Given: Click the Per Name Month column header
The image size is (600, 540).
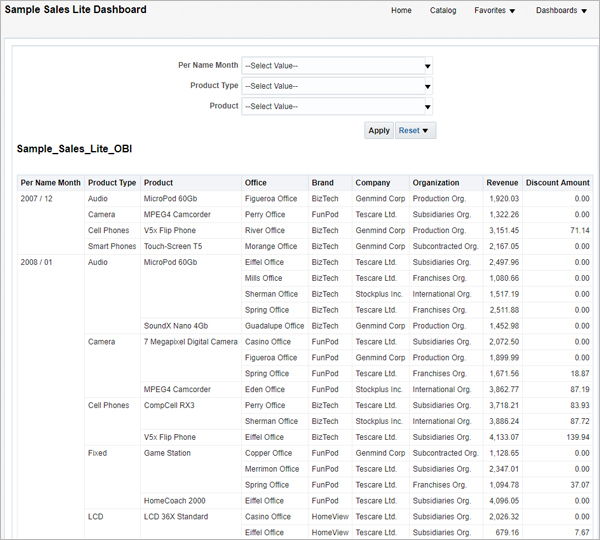Looking at the screenshot, I should (51, 183).
